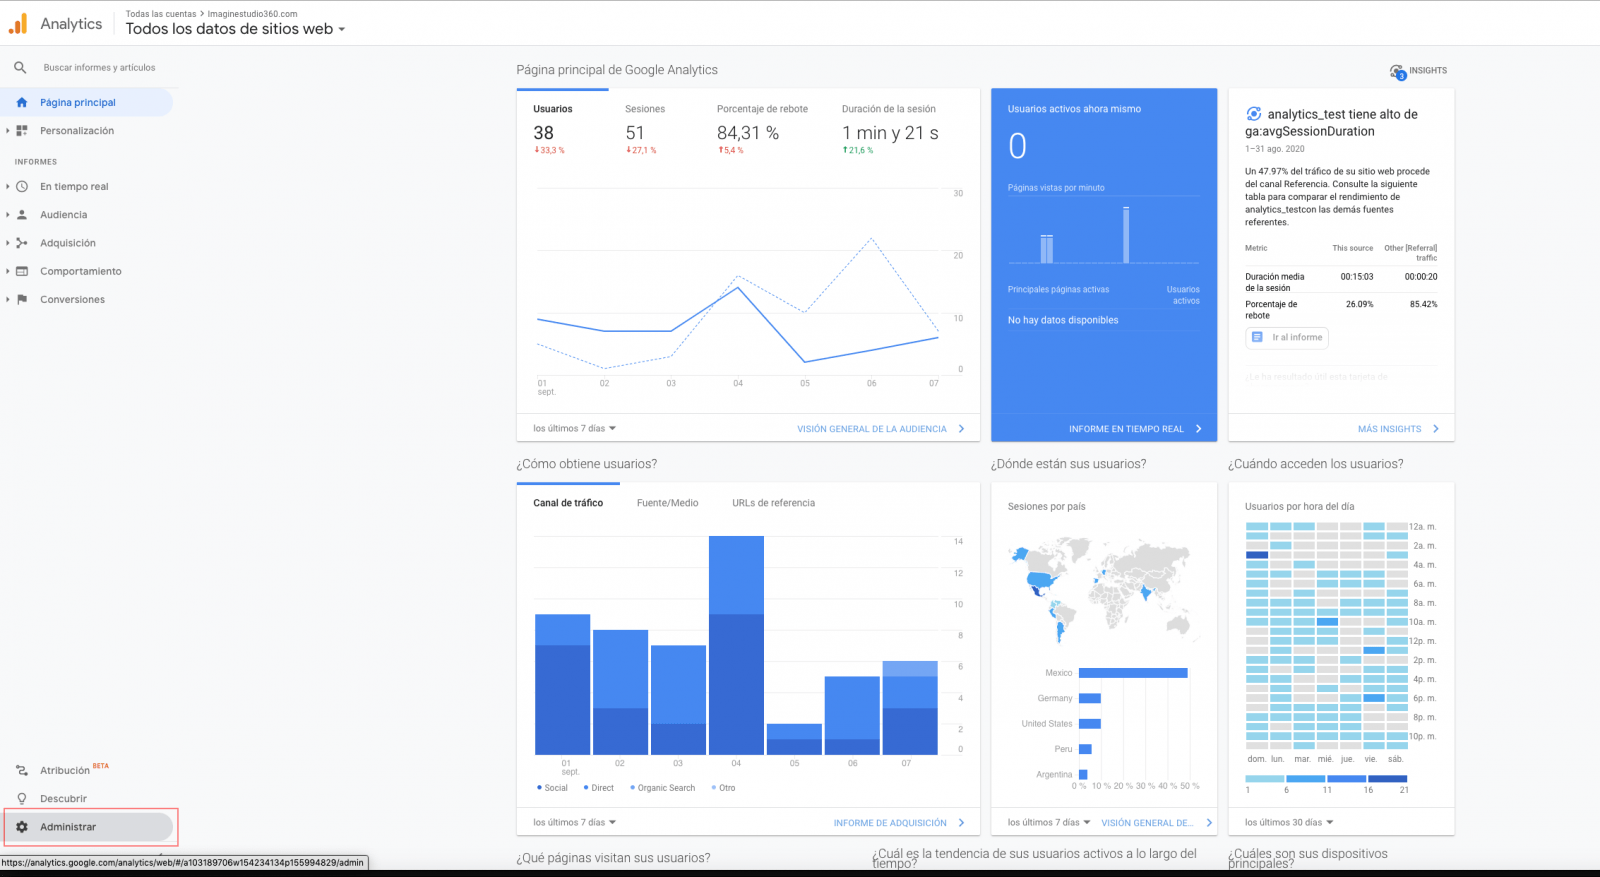This screenshot has height=877, width=1600.
Task: Open the Insights icon at top right
Action: (1397, 71)
